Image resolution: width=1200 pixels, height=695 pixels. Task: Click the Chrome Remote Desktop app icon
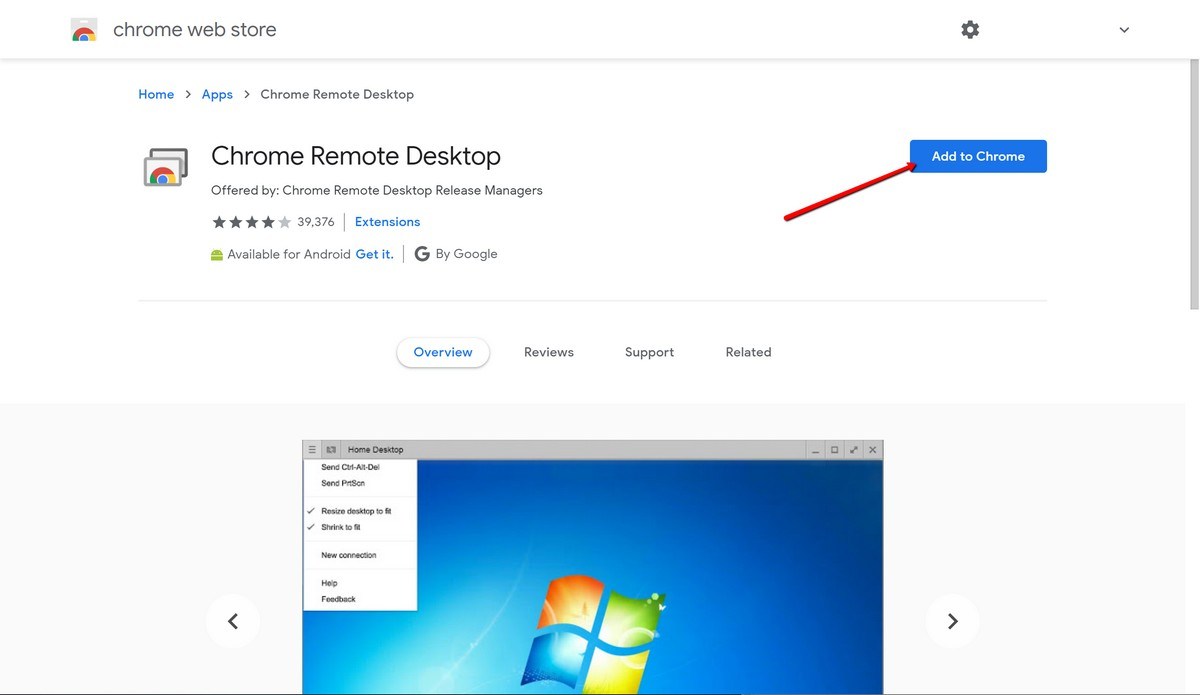(x=165, y=167)
